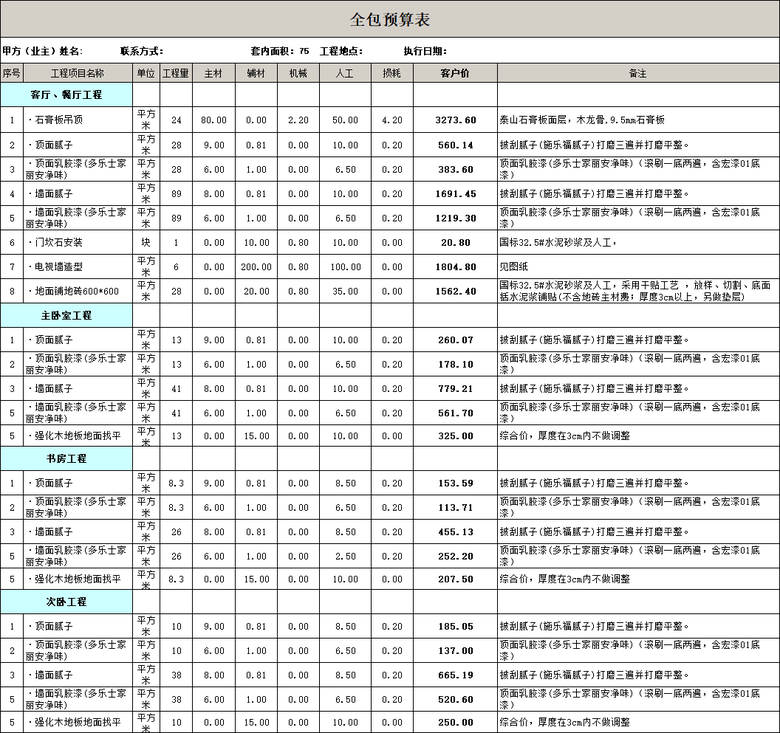Click the 泰山石膏板面层 remark cell
The image size is (780, 733).
(x=638, y=120)
